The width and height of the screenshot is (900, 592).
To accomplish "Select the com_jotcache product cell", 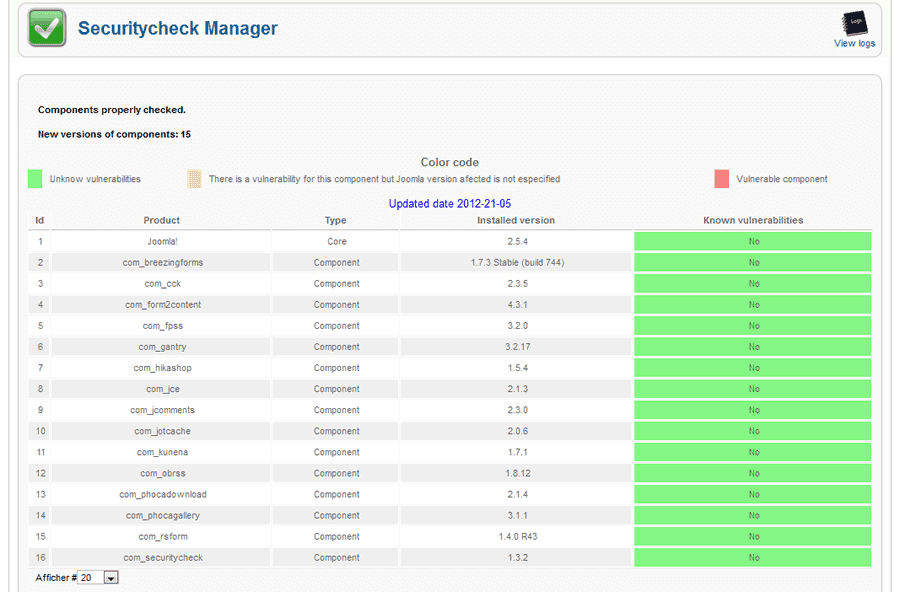I will tap(162, 431).
